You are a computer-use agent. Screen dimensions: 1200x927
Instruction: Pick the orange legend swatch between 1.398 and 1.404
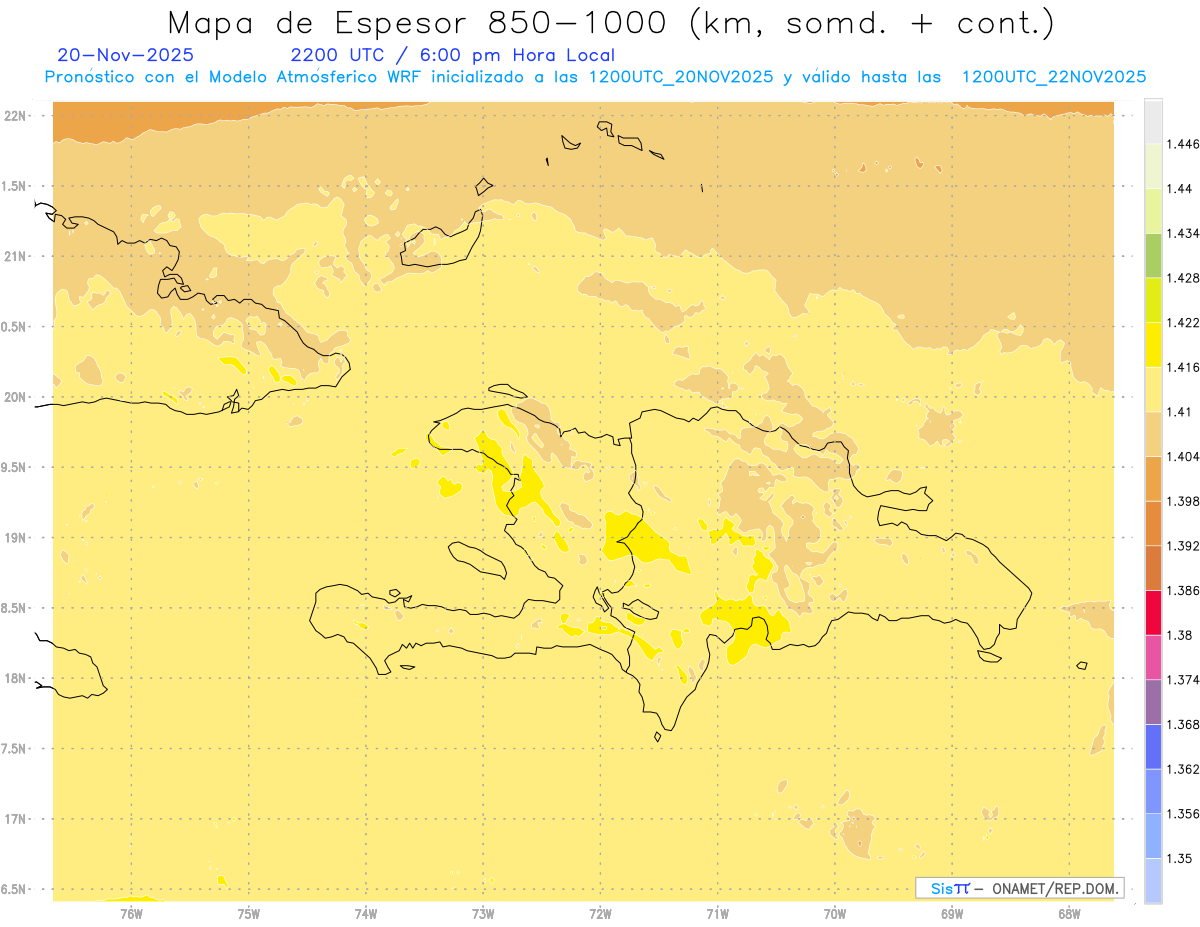pos(1153,479)
